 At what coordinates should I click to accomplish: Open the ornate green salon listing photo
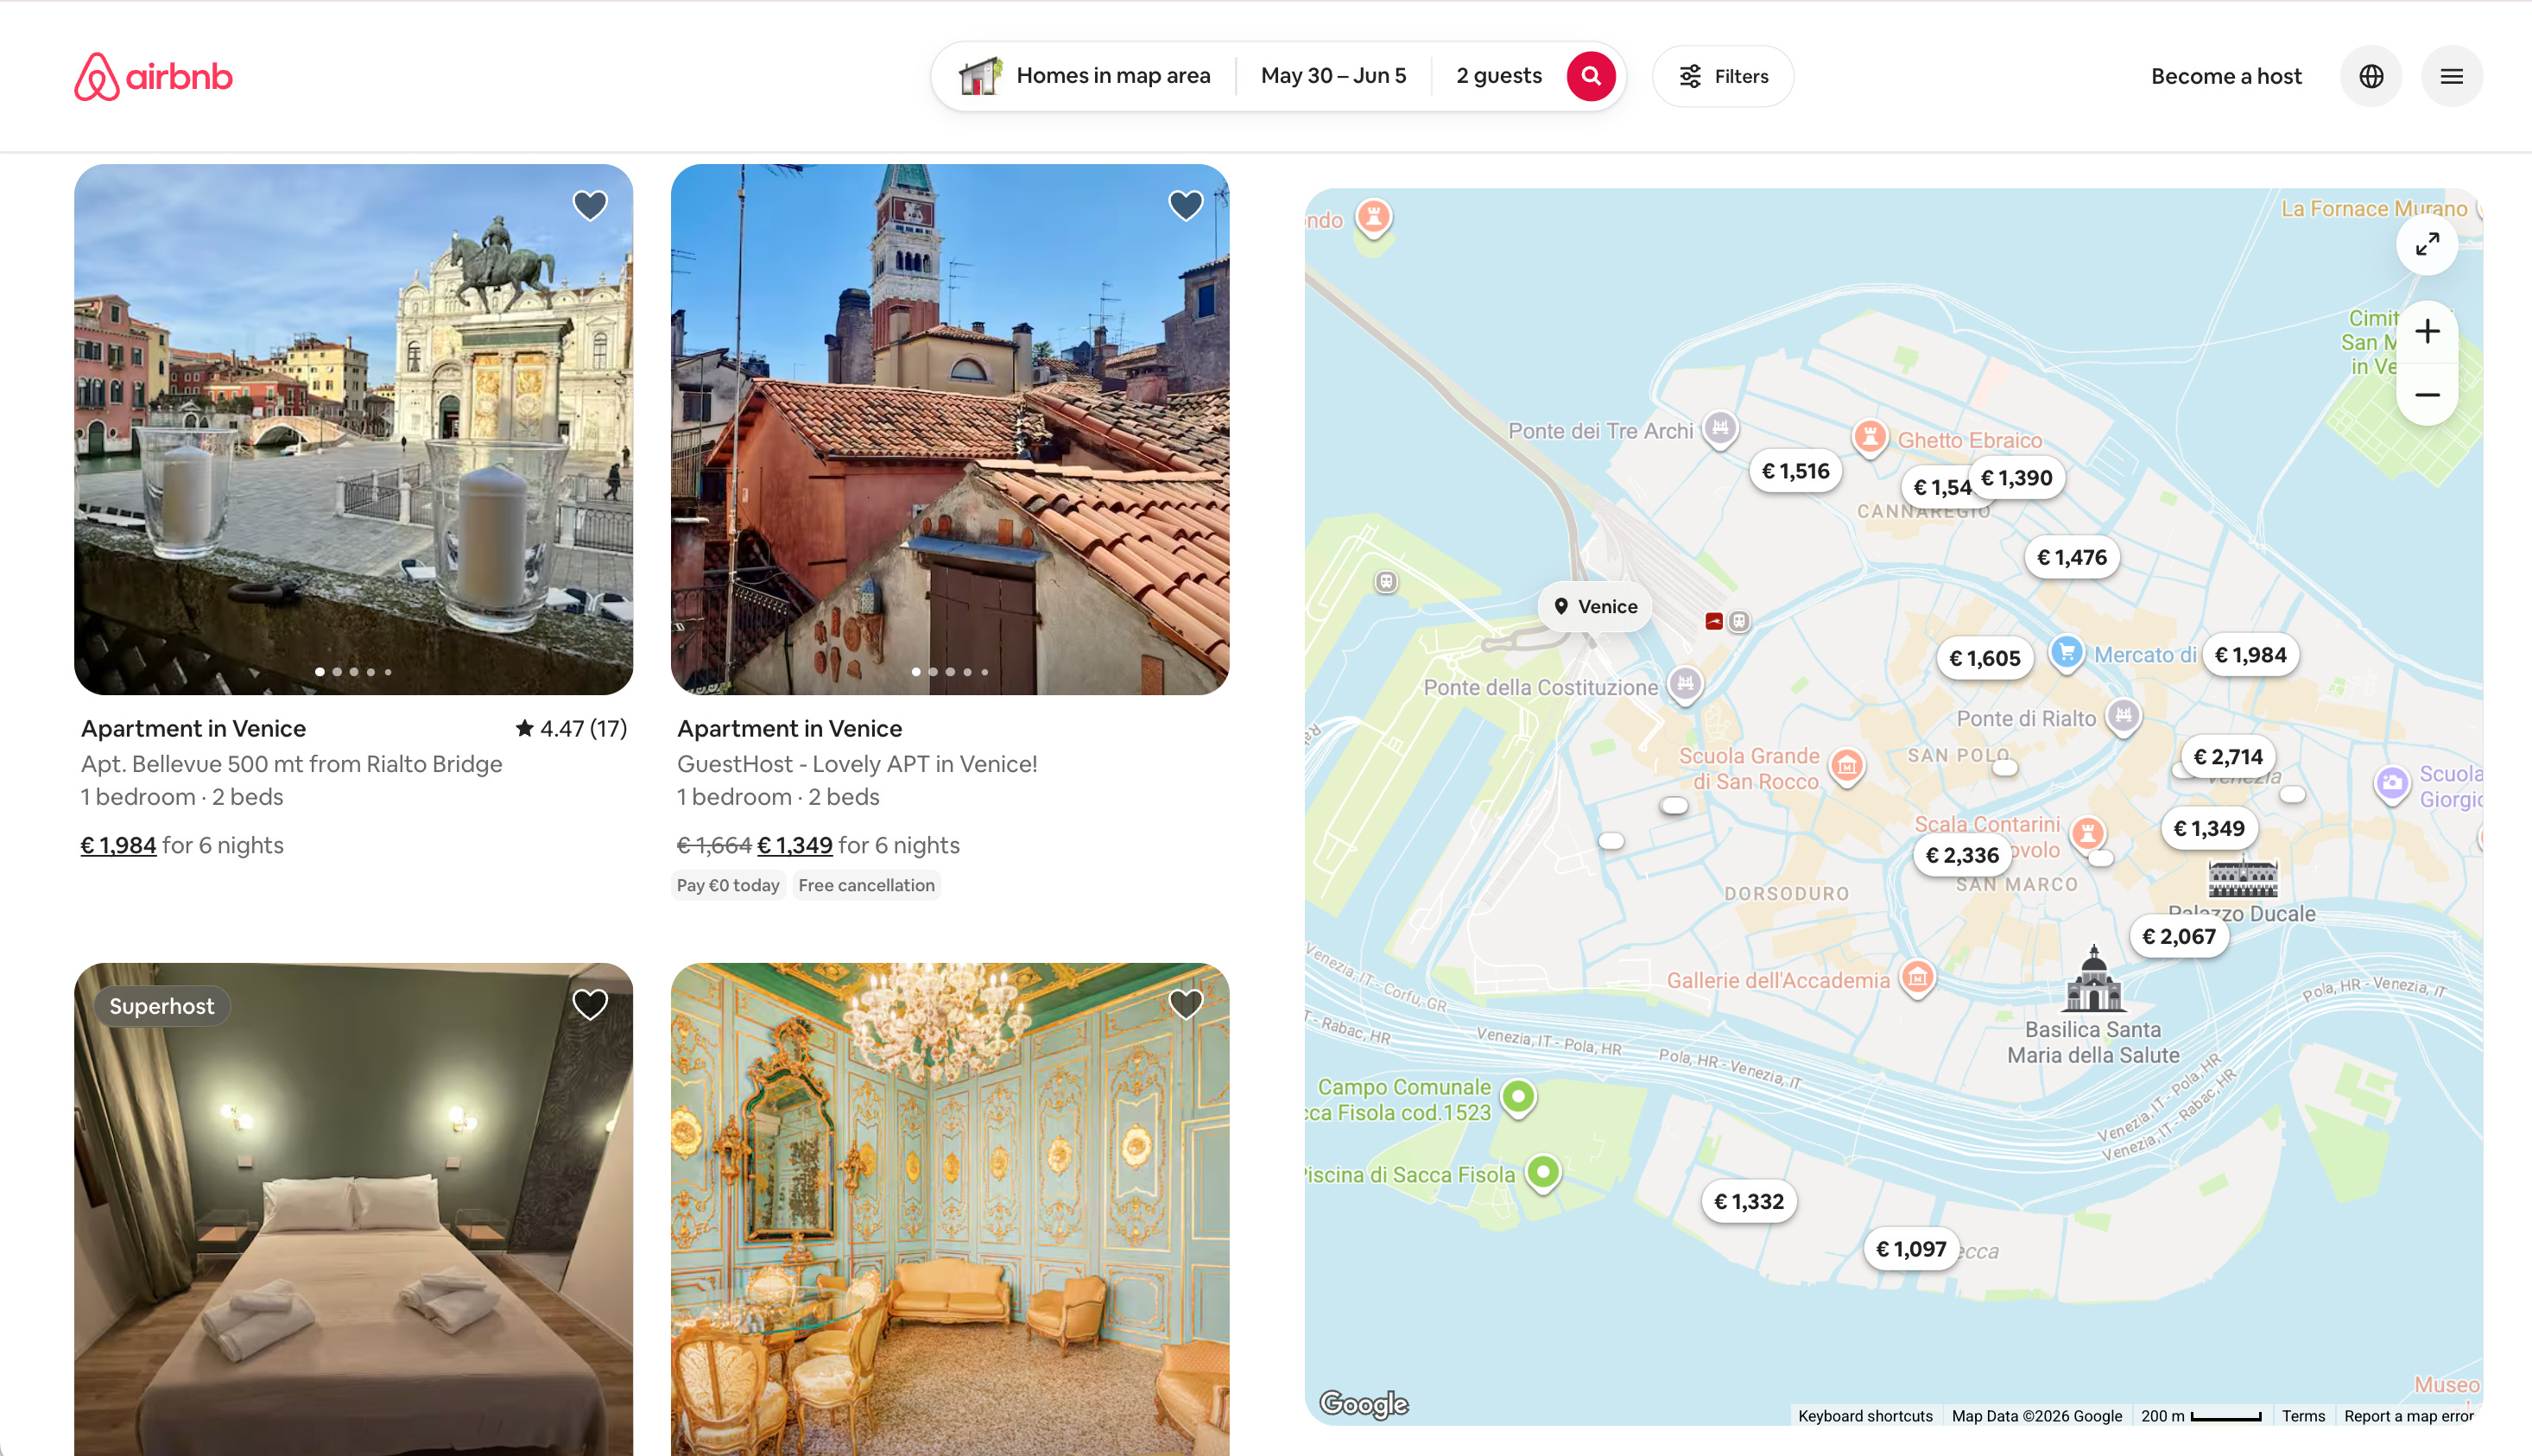pyautogui.click(x=950, y=1209)
